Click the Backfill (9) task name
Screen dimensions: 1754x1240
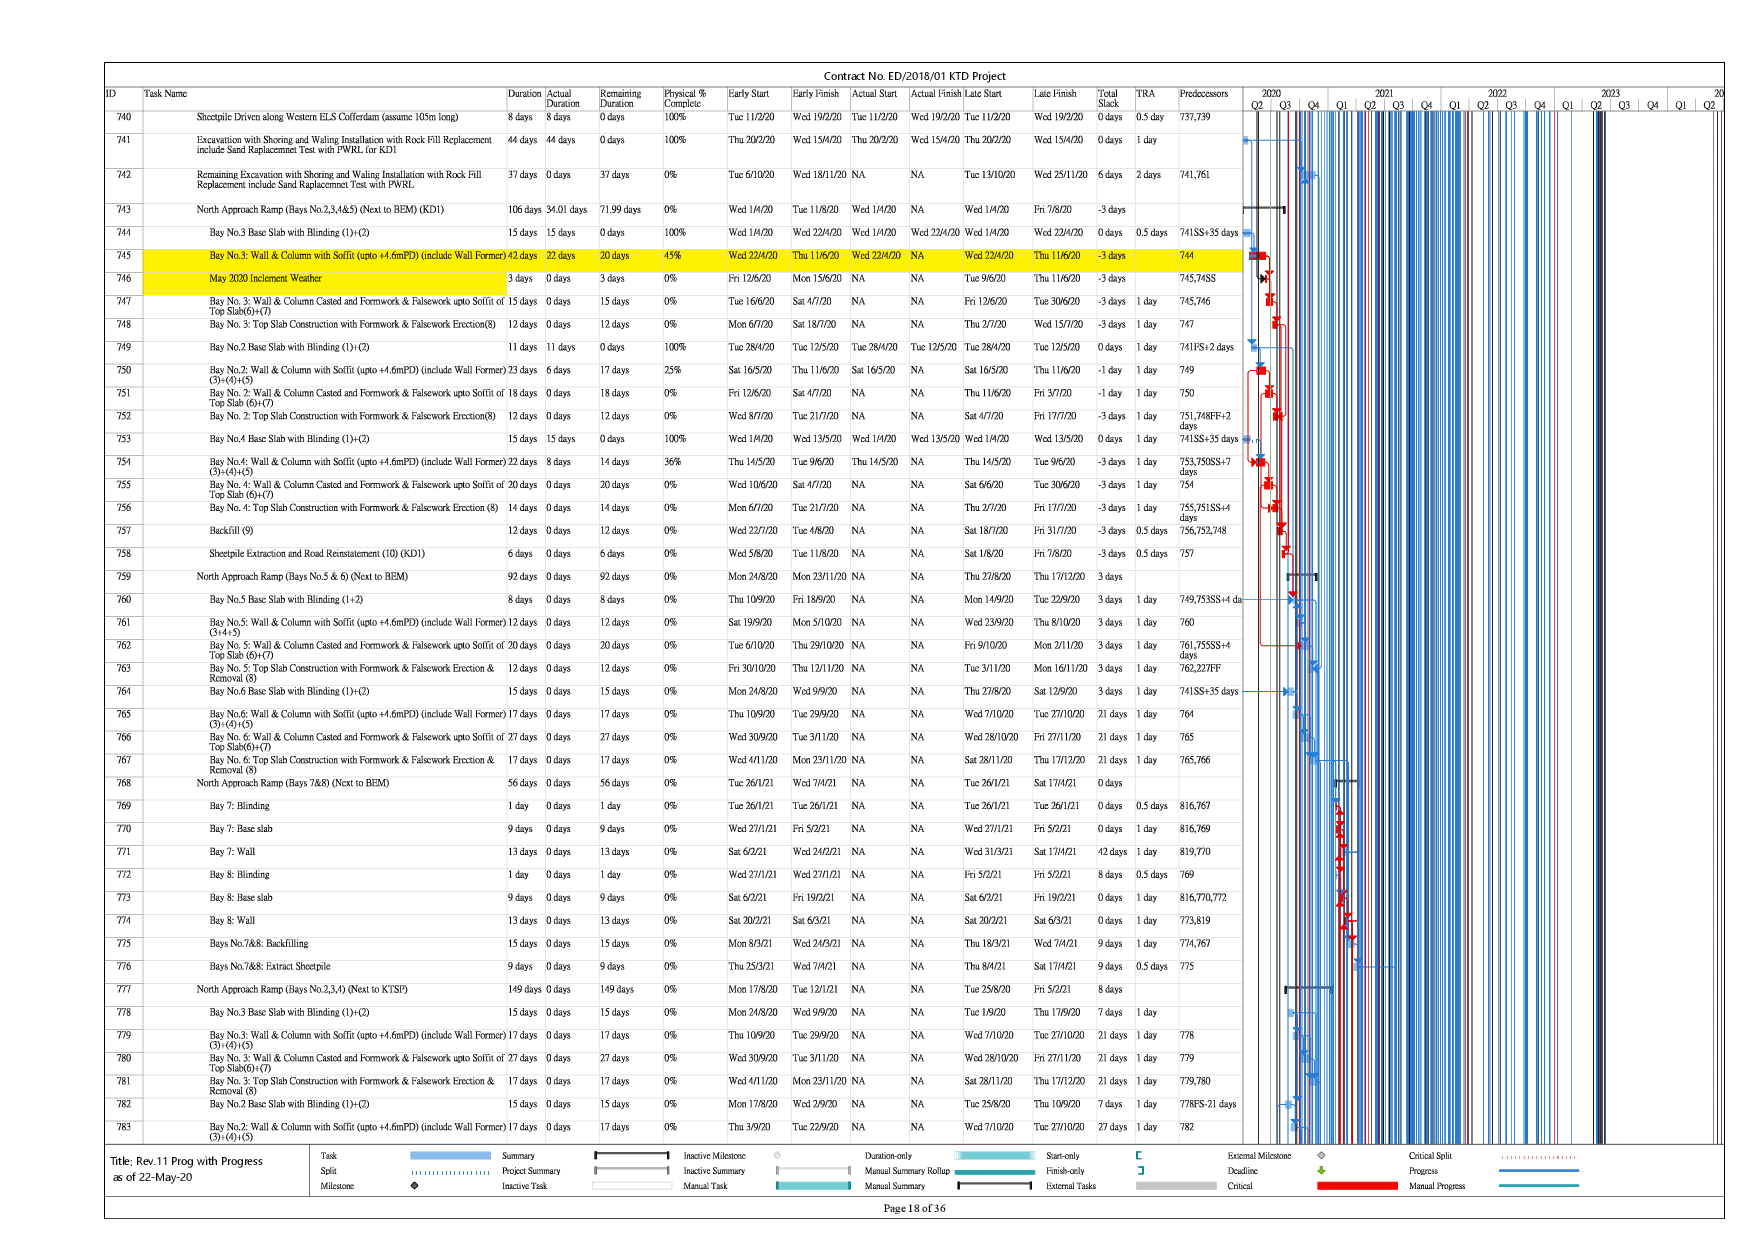pos(231,531)
